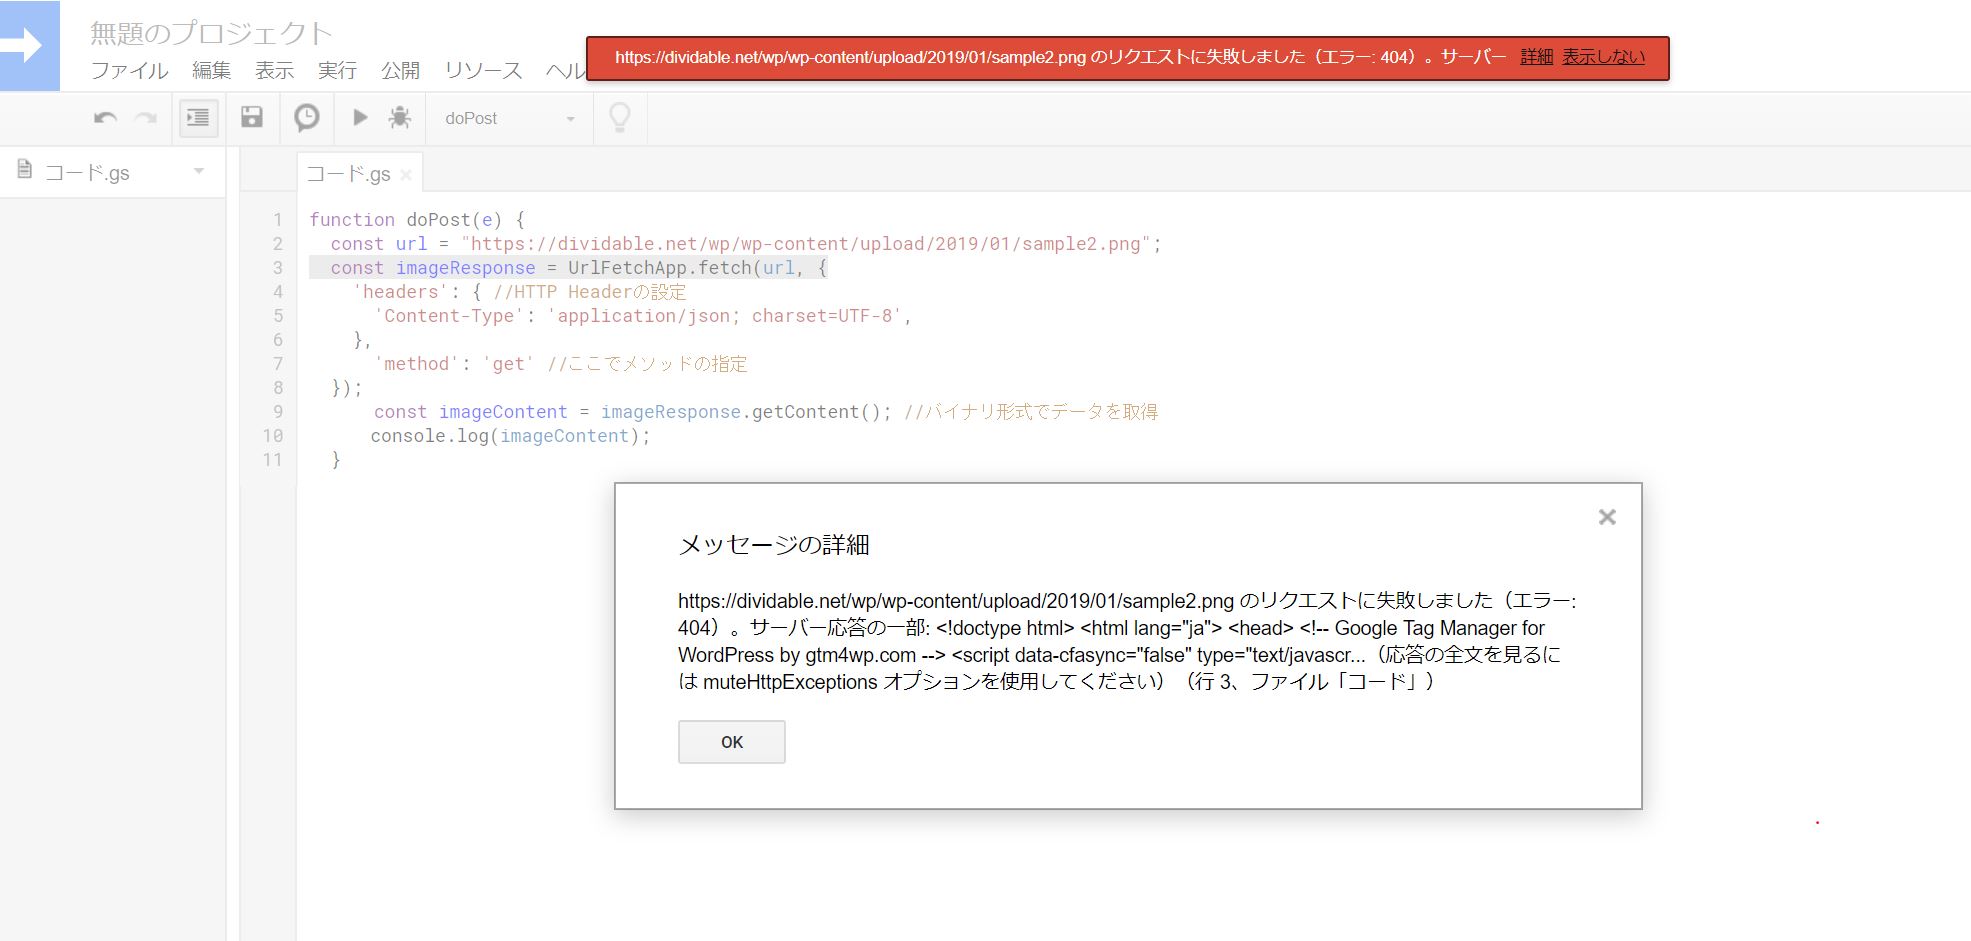1971x941 pixels.
Task: Expand the コード.gs sidebar options arrow
Action: 200,170
